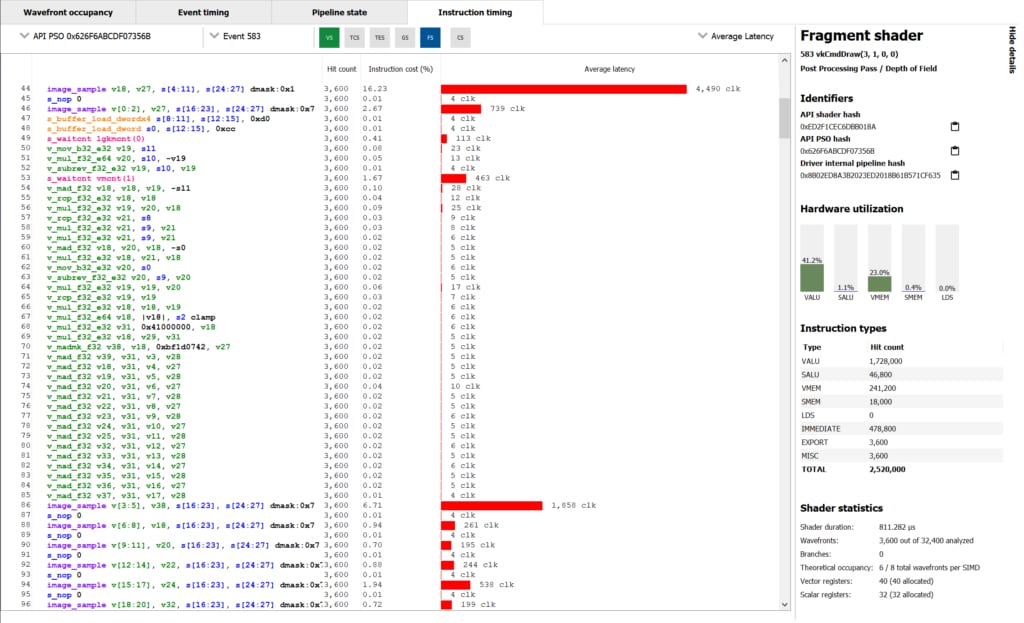Switch to the Wavefront occupancy tab
This screenshot has height=623, width=1024.
pyautogui.click(x=66, y=13)
